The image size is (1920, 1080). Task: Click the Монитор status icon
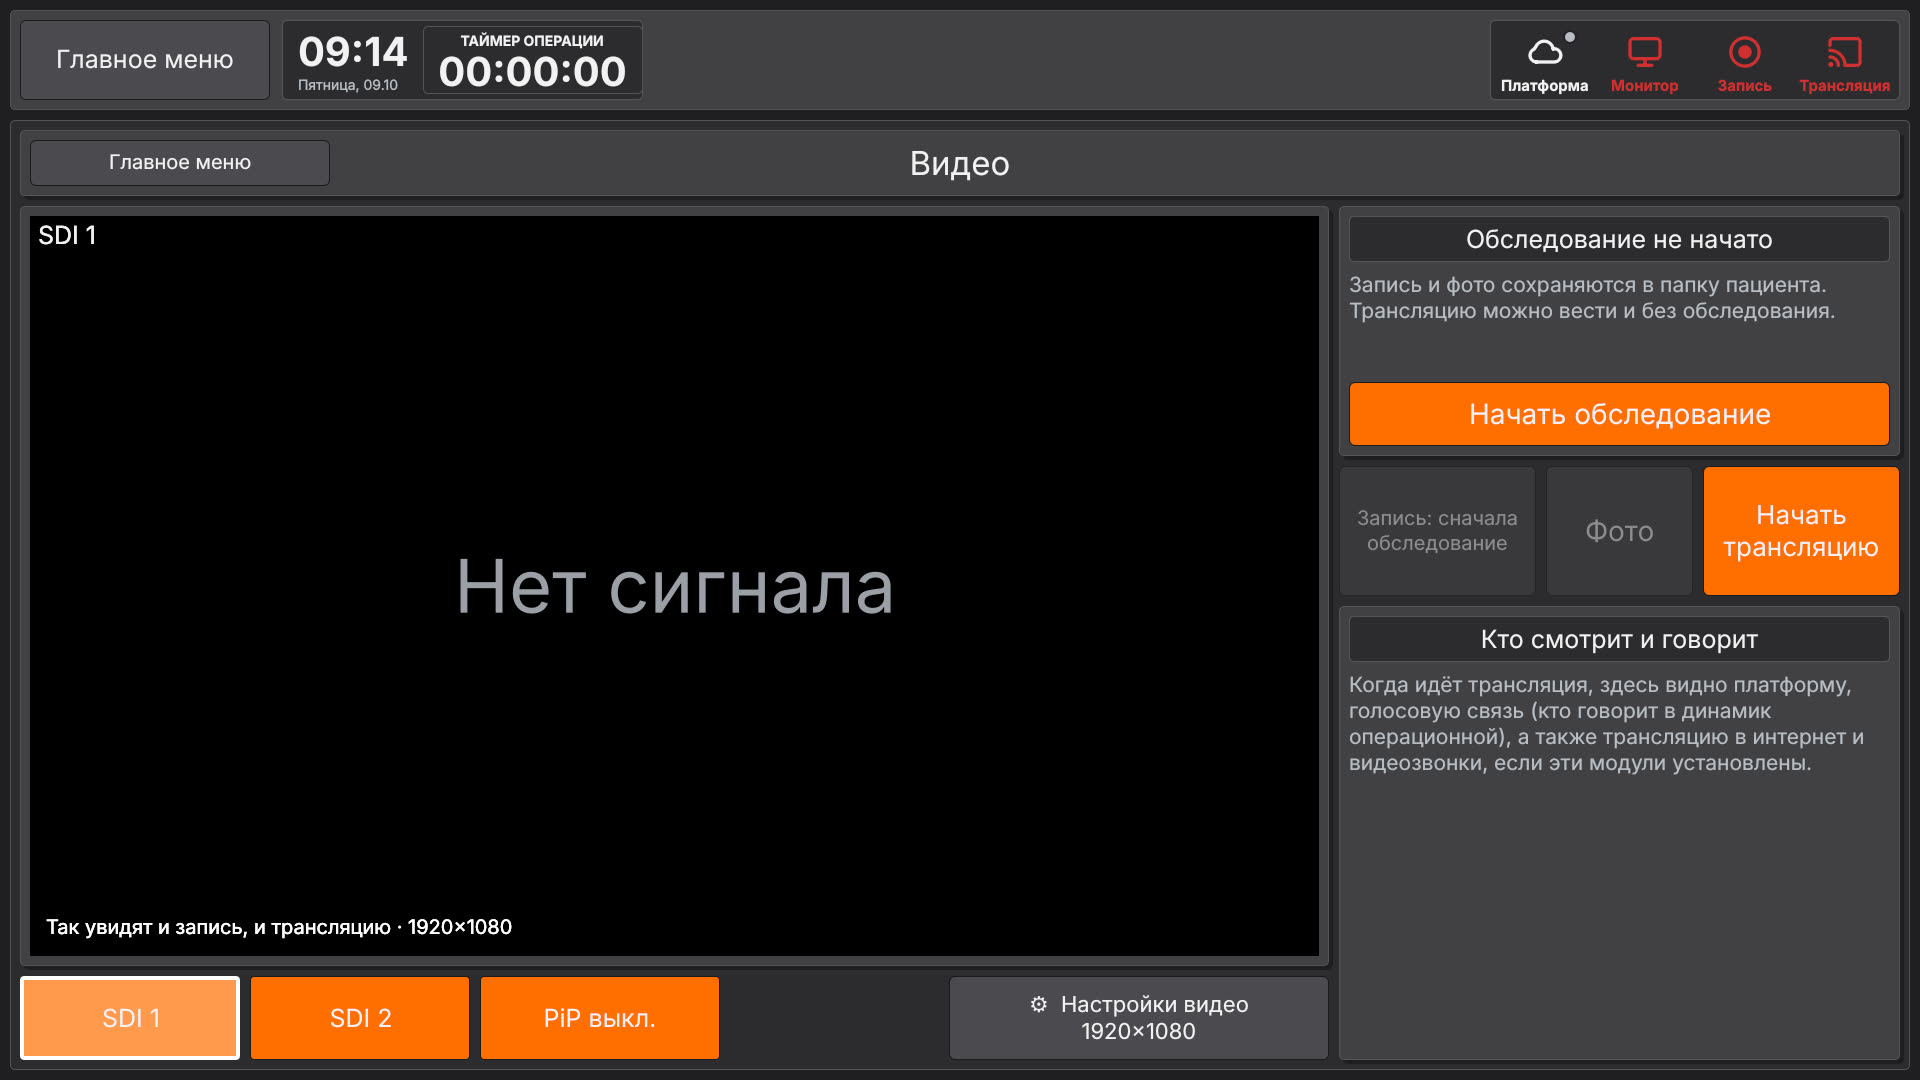1644,61
